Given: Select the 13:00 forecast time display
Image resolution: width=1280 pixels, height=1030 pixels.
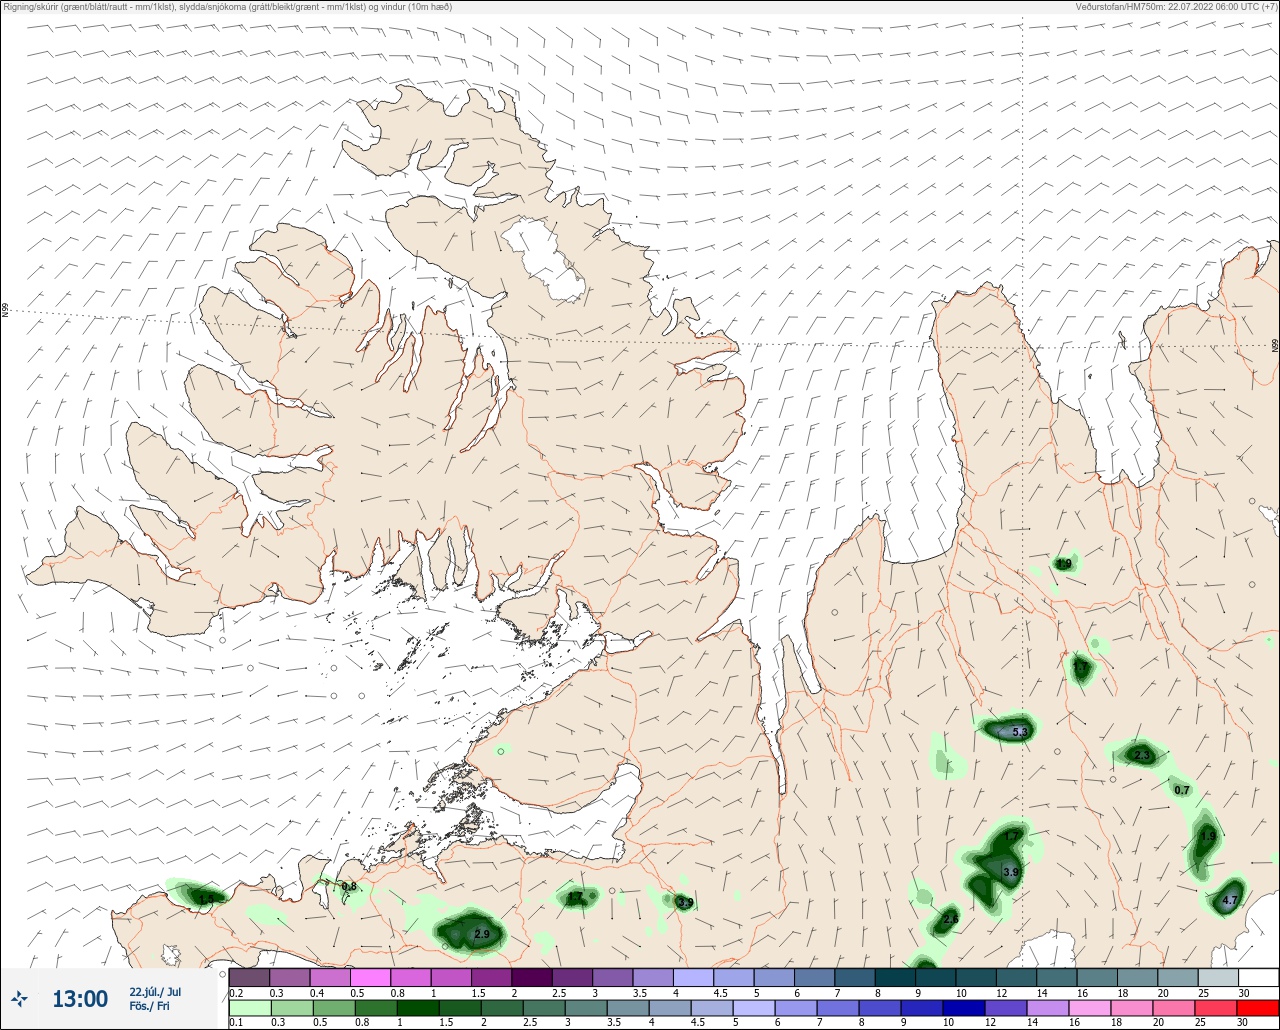Looking at the screenshot, I should (x=80, y=999).
